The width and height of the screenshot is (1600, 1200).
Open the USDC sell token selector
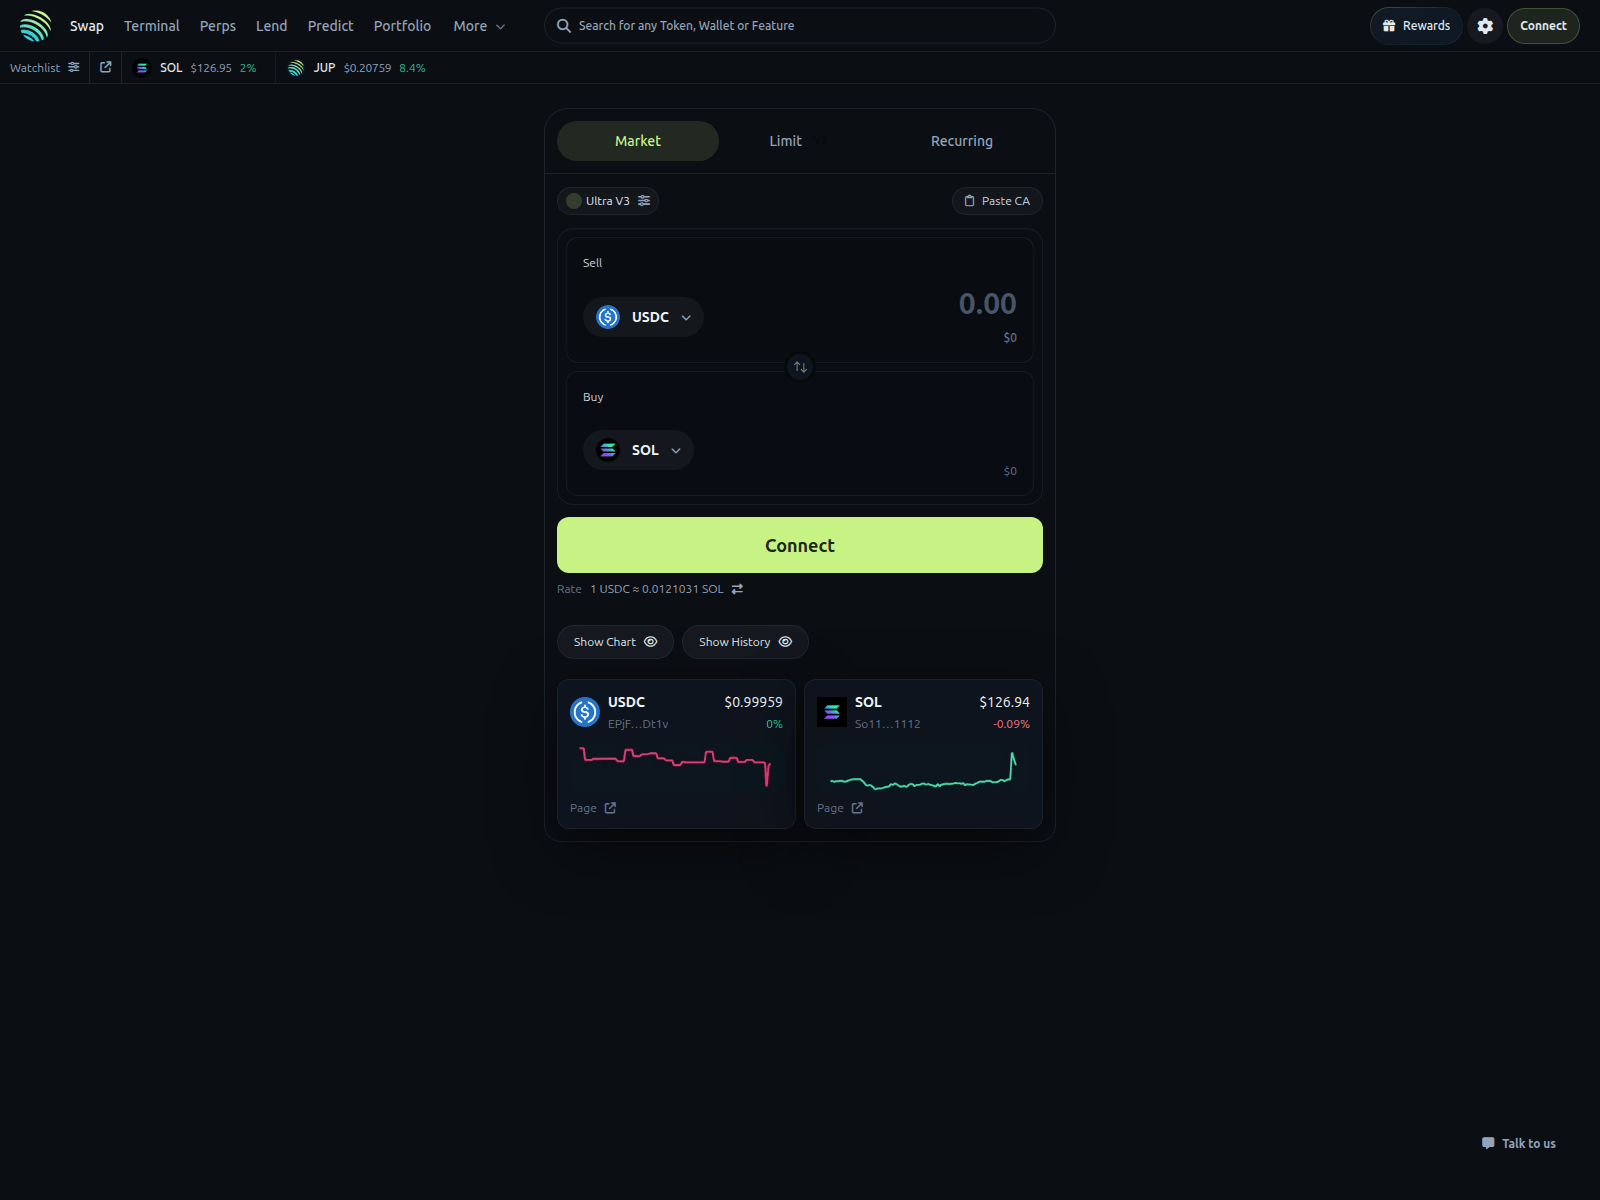643,317
